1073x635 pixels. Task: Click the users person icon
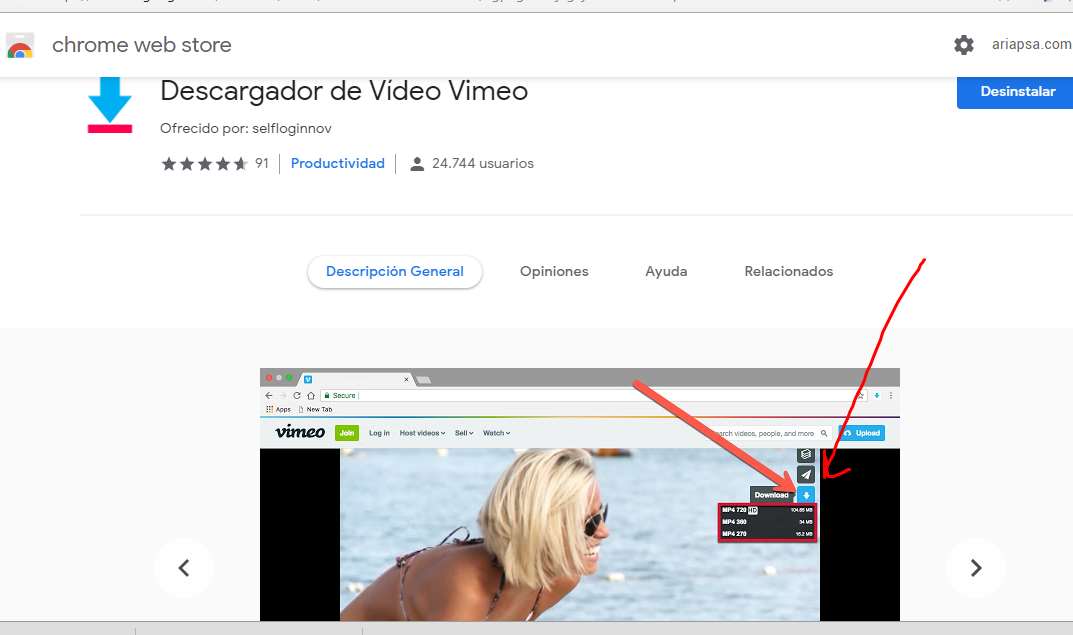417,164
